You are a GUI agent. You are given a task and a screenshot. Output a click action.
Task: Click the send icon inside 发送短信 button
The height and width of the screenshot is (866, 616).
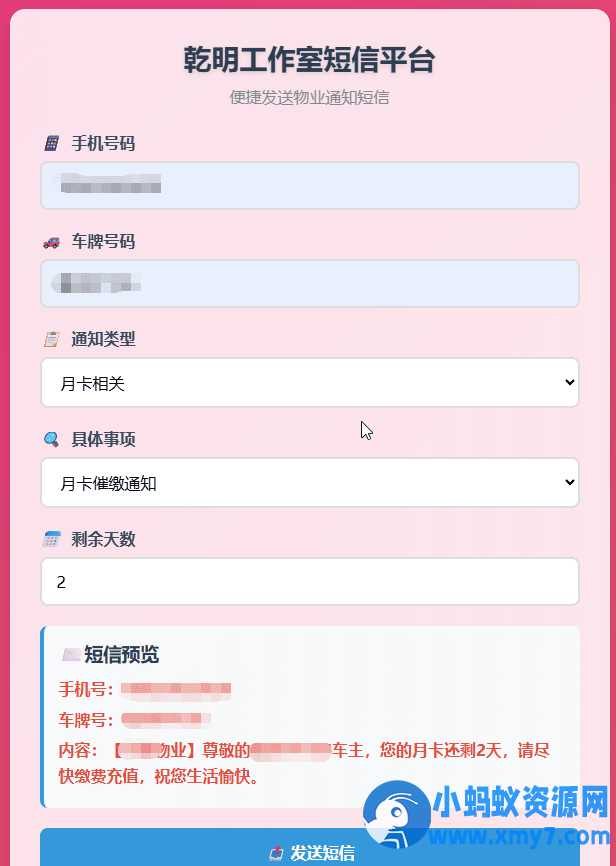coord(275,854)
